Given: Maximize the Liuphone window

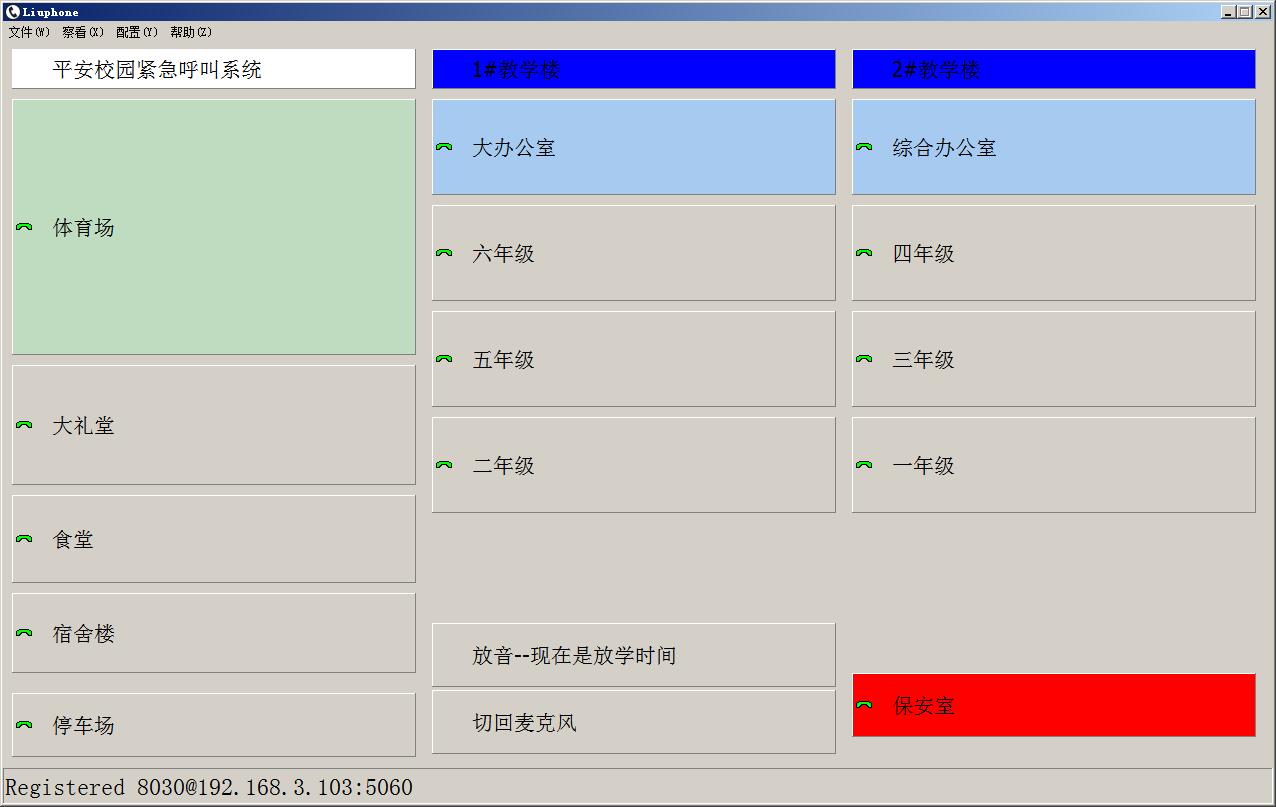Looking at the screenshot, I should [1245, 12].
